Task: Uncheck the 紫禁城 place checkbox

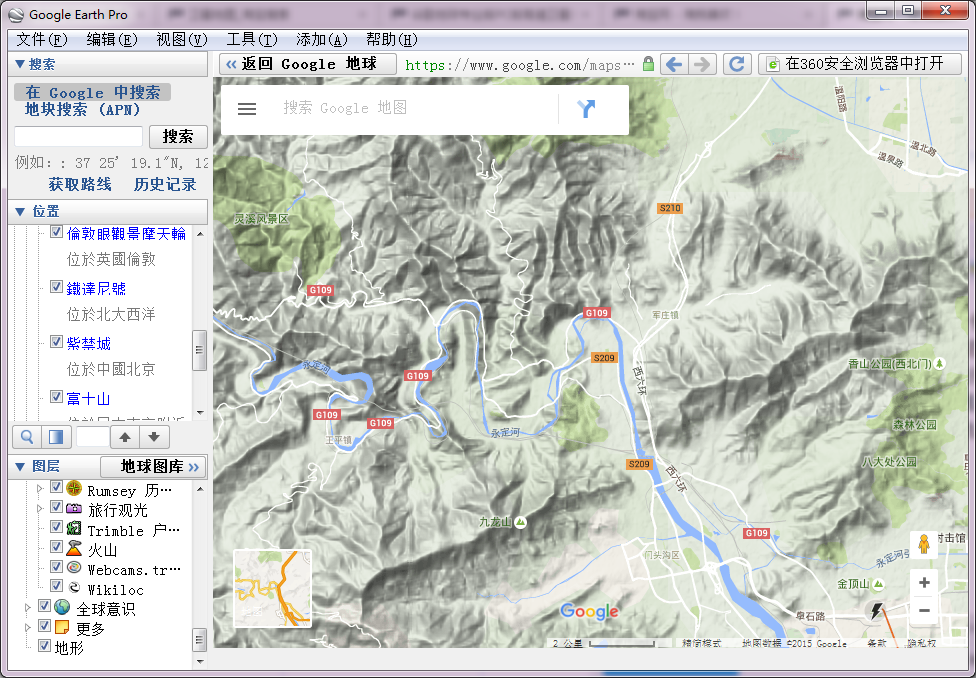Action: pyautogui.click(x=56, y=342)
